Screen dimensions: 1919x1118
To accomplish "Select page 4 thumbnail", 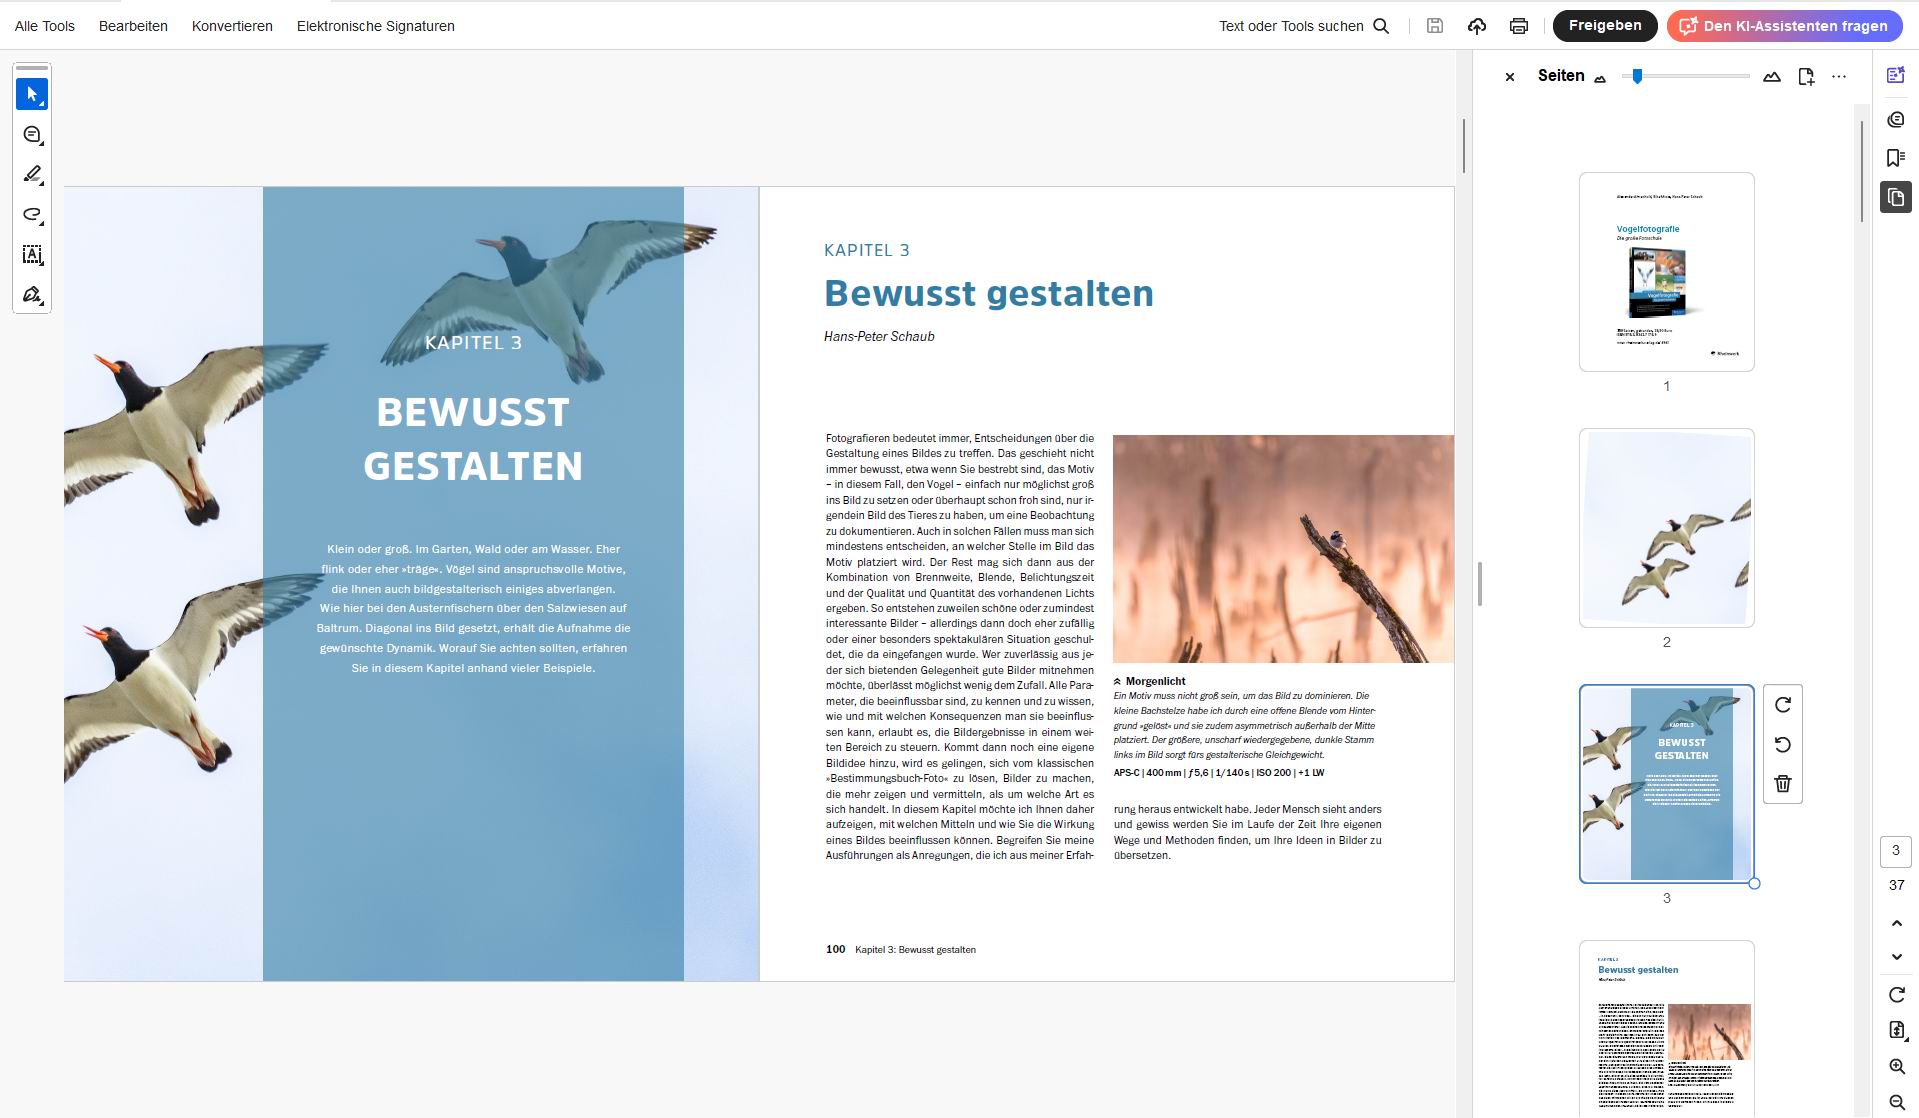I will 1667,1029.
